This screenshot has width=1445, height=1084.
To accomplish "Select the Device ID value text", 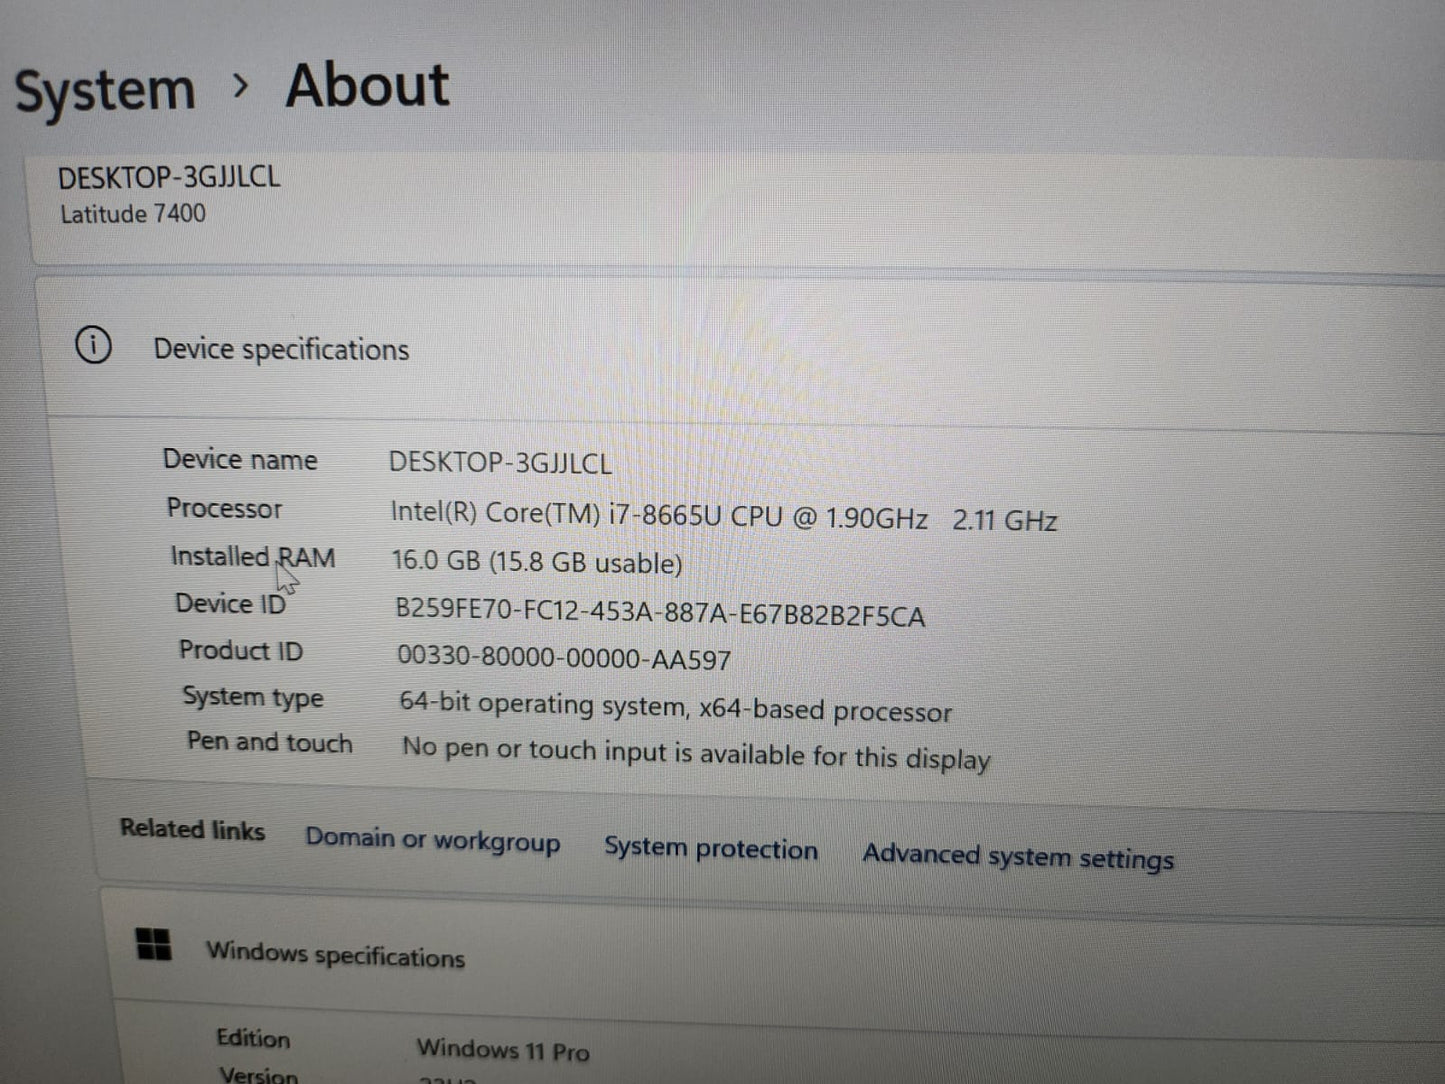I will click(x=659, y=613).
